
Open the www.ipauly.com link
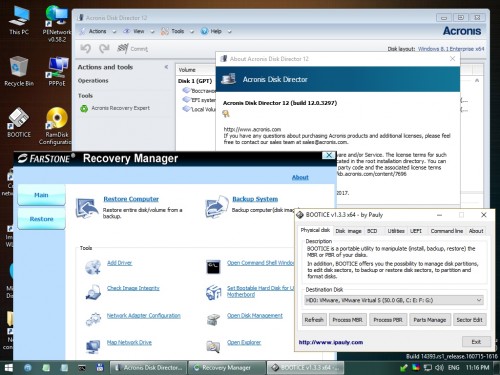point(331,342)
